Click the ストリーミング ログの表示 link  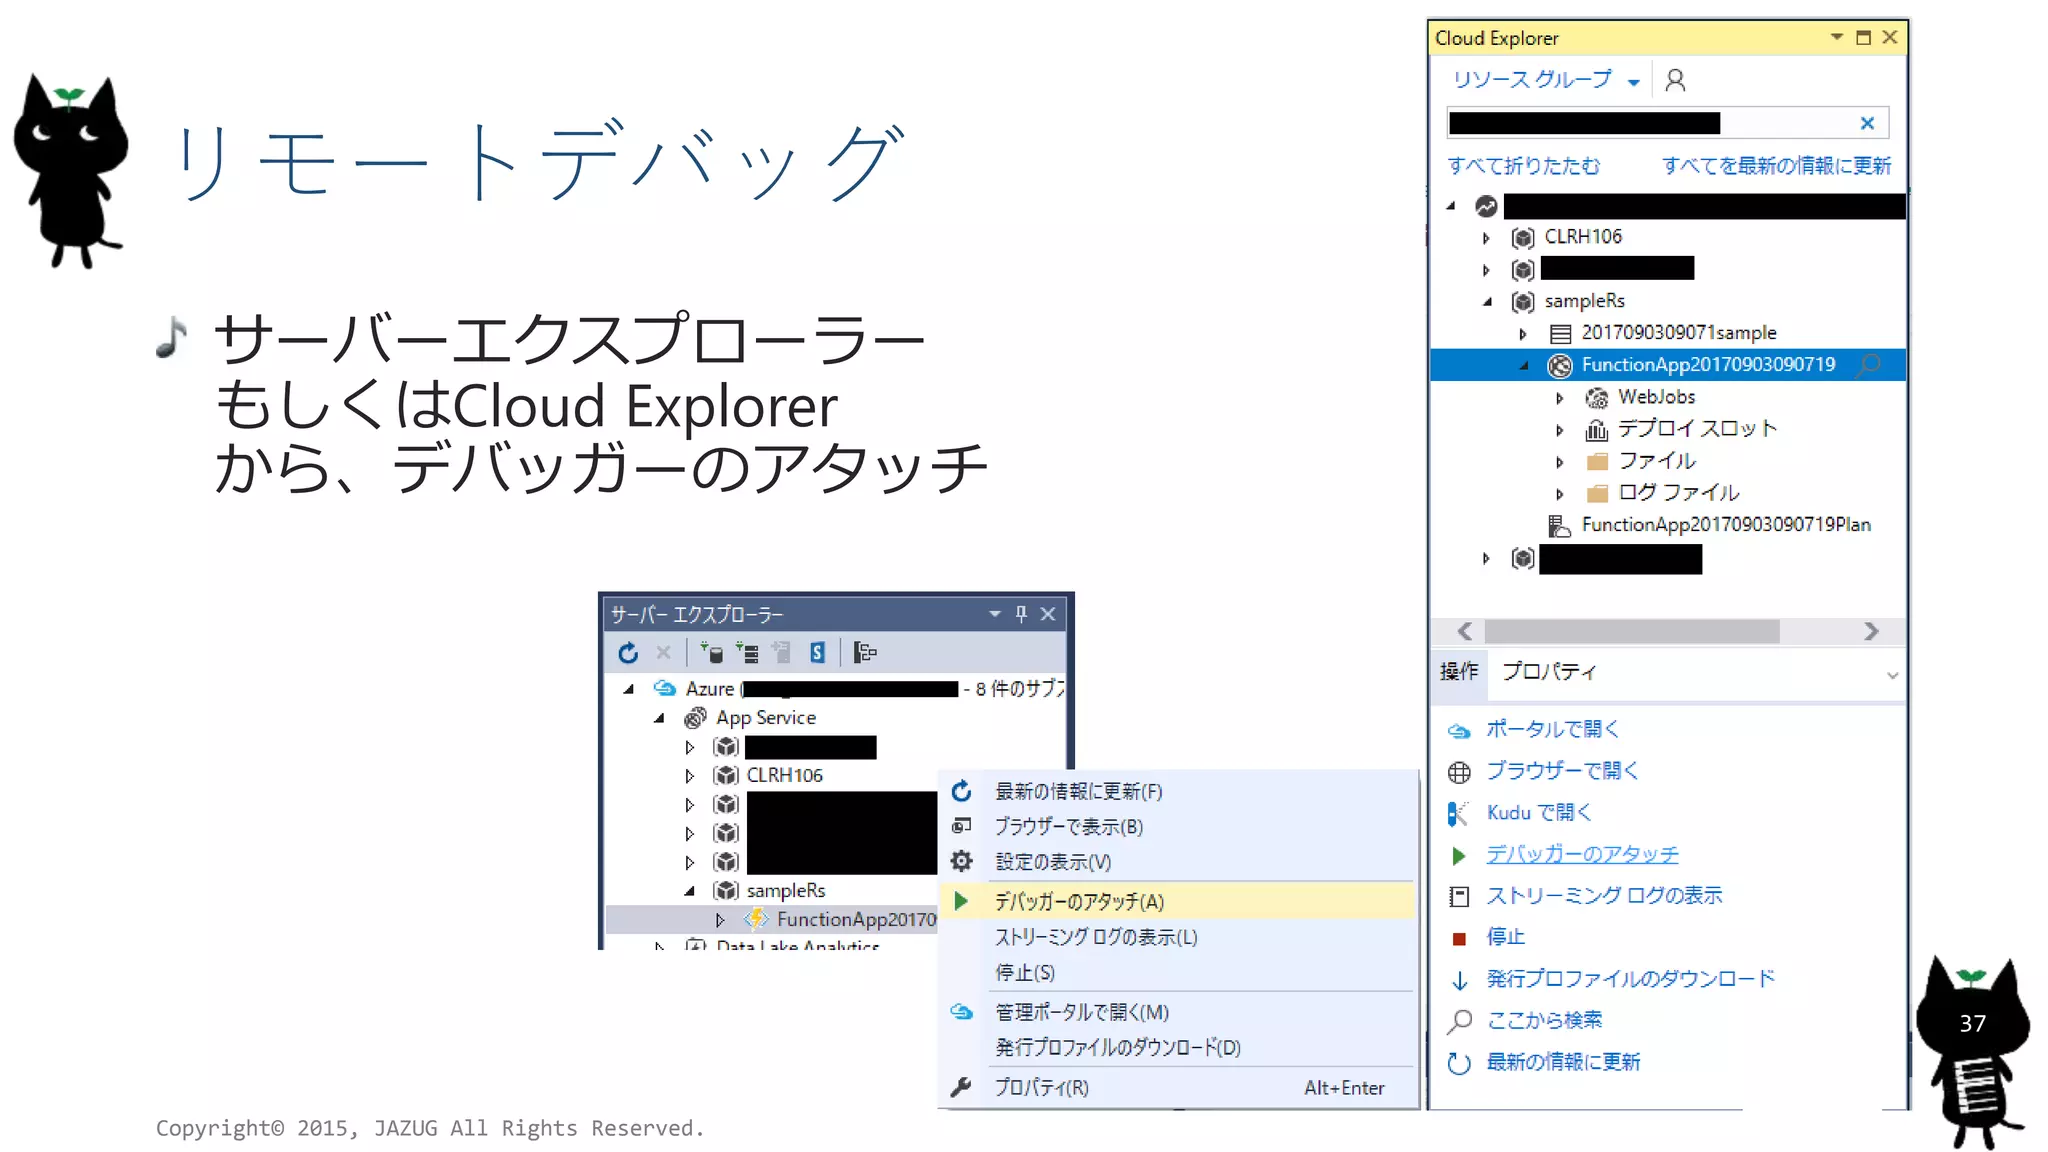[x=1604, y=895]
